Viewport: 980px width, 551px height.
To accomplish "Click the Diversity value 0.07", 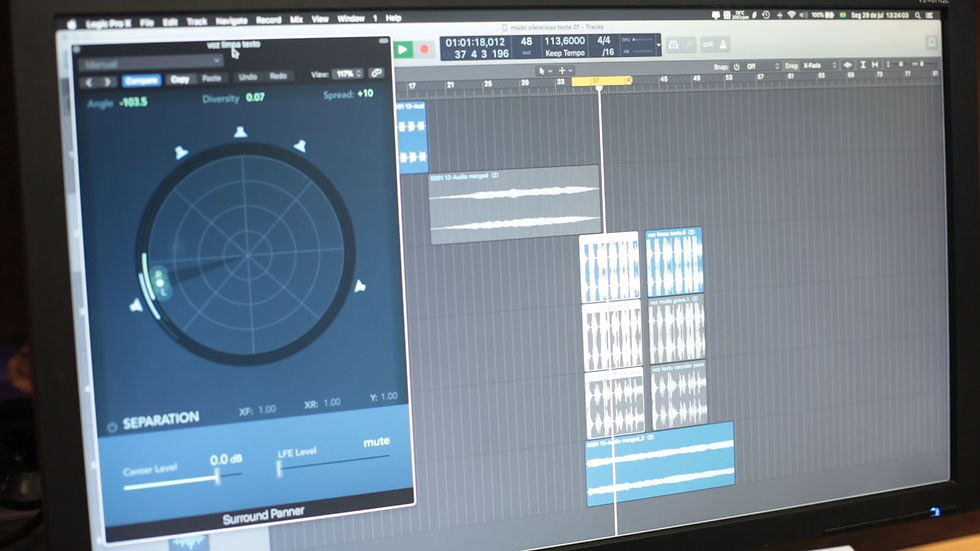I will (255, 97).
